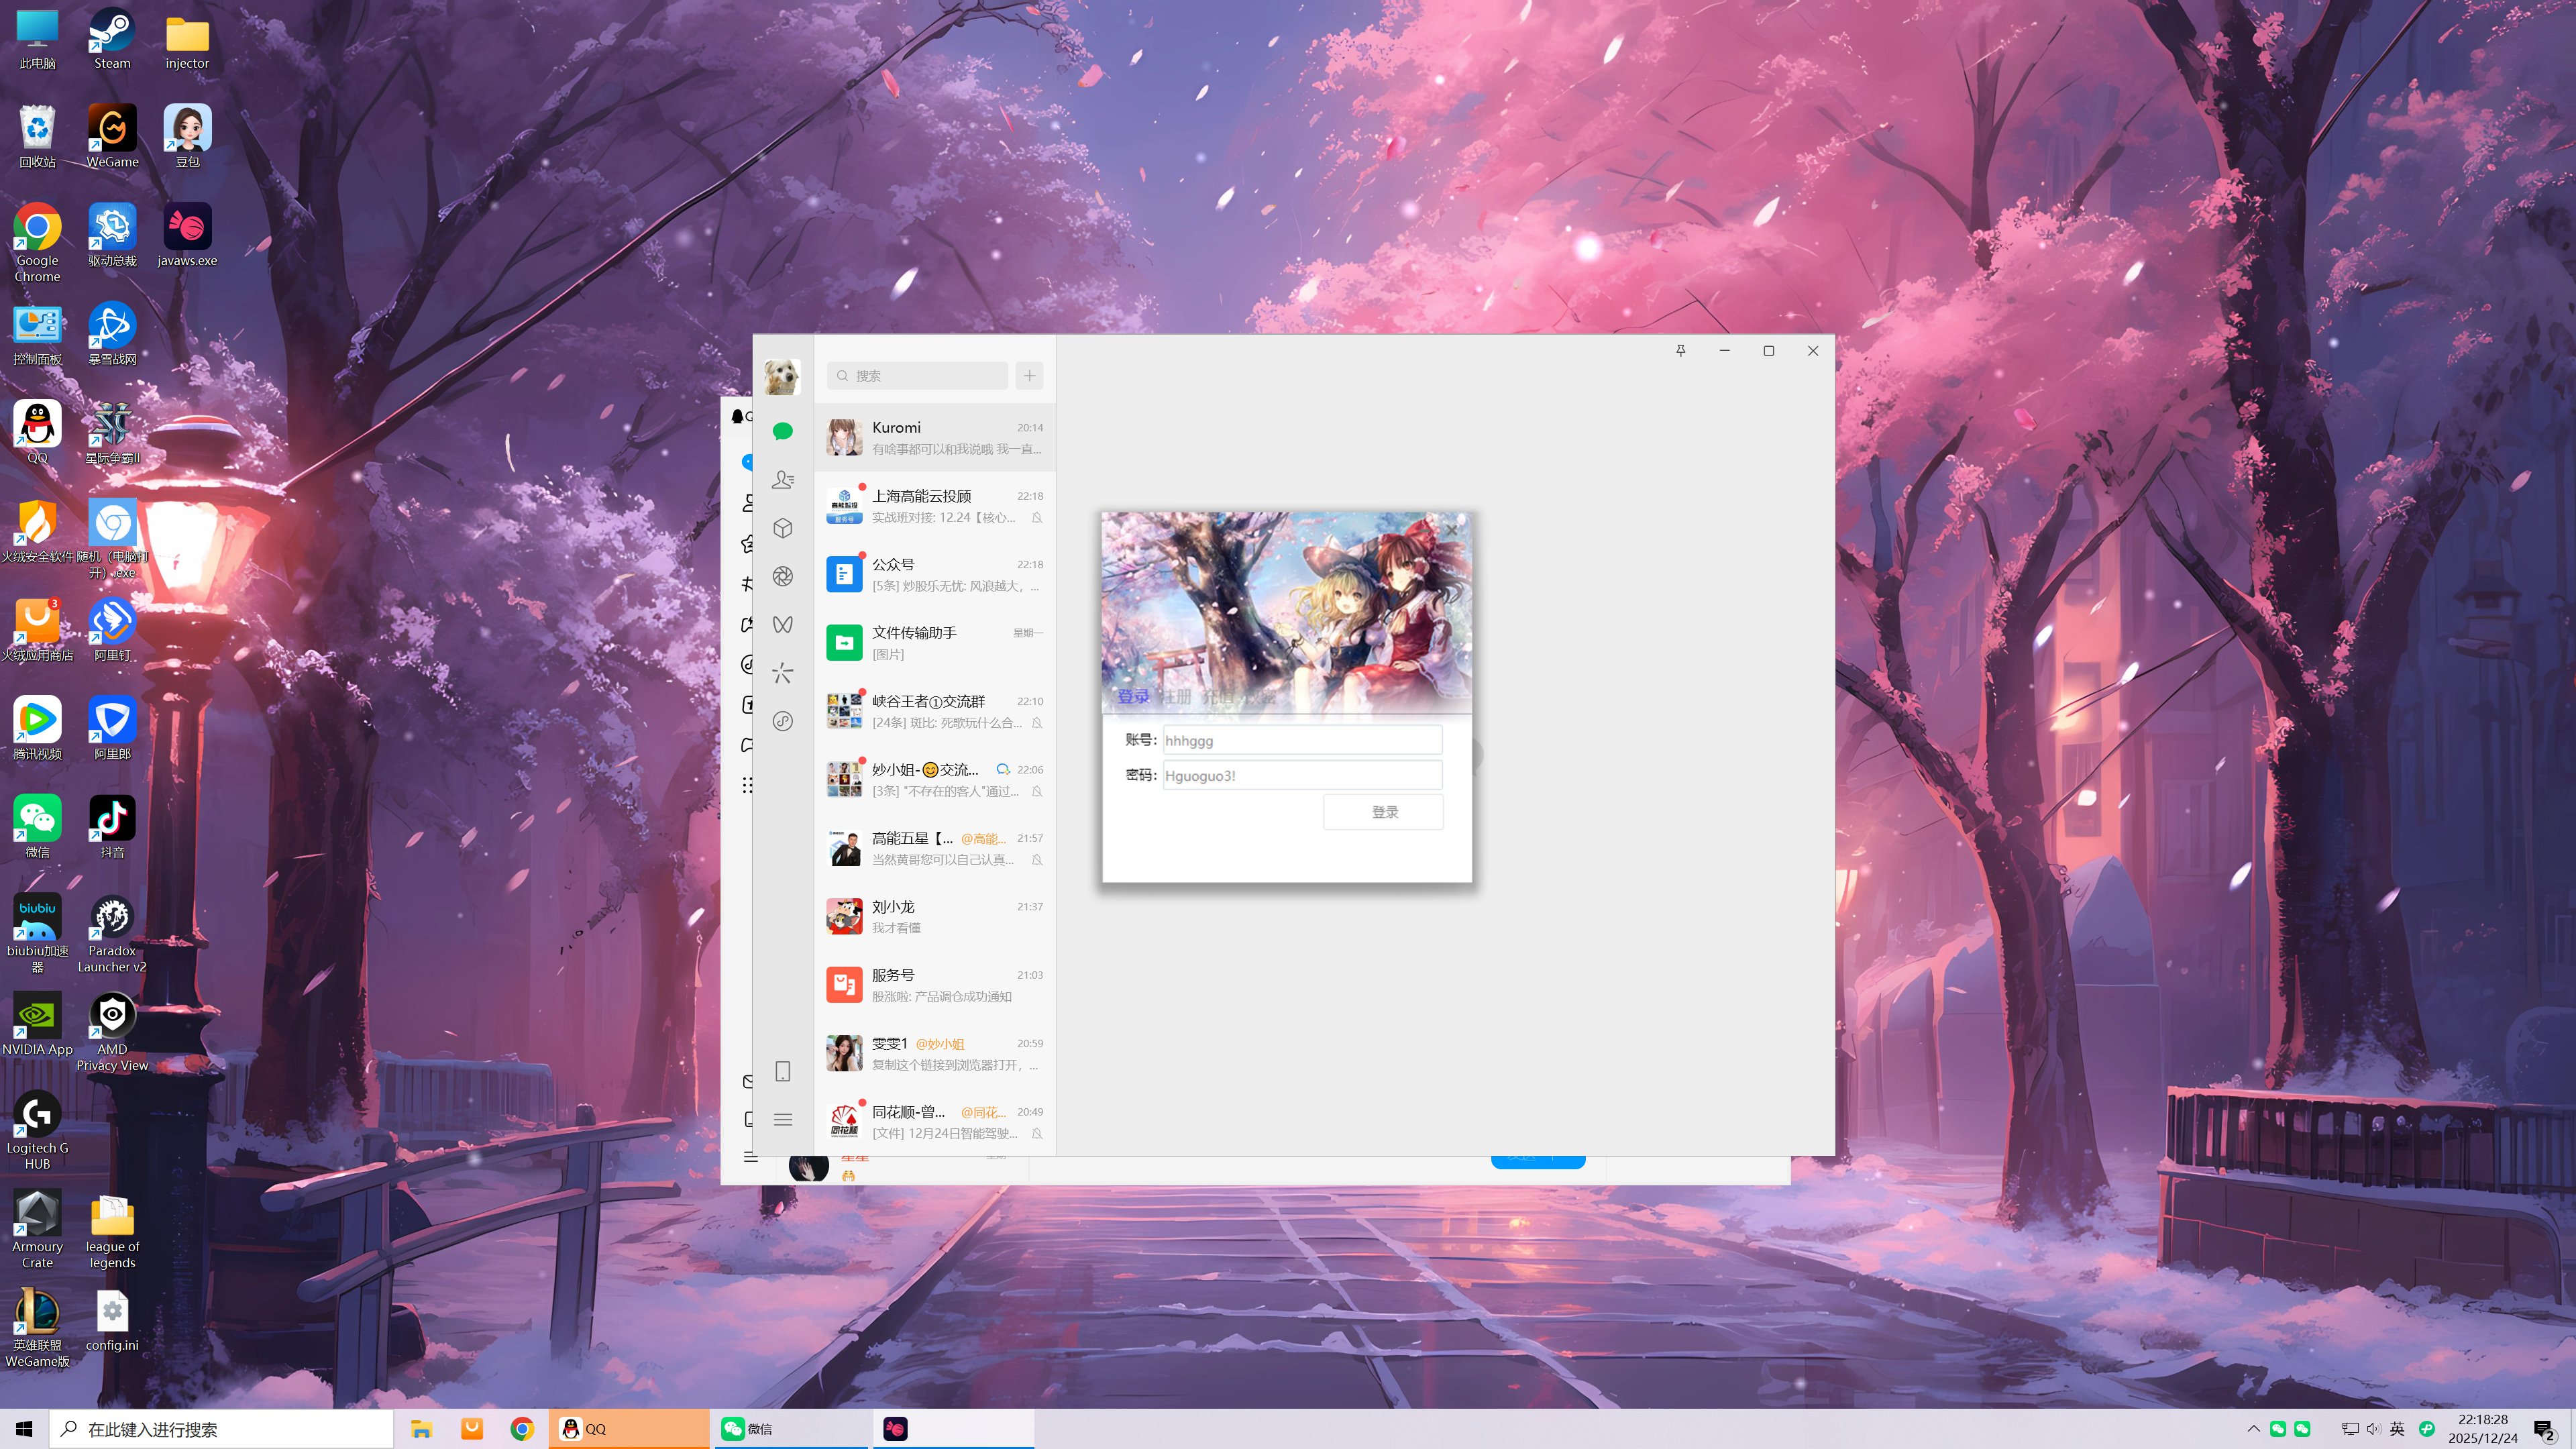This screenshot has width=2576, height=1449.
Task: Switch to the 注册 tab in login dialog
Action: [1176, 697]
